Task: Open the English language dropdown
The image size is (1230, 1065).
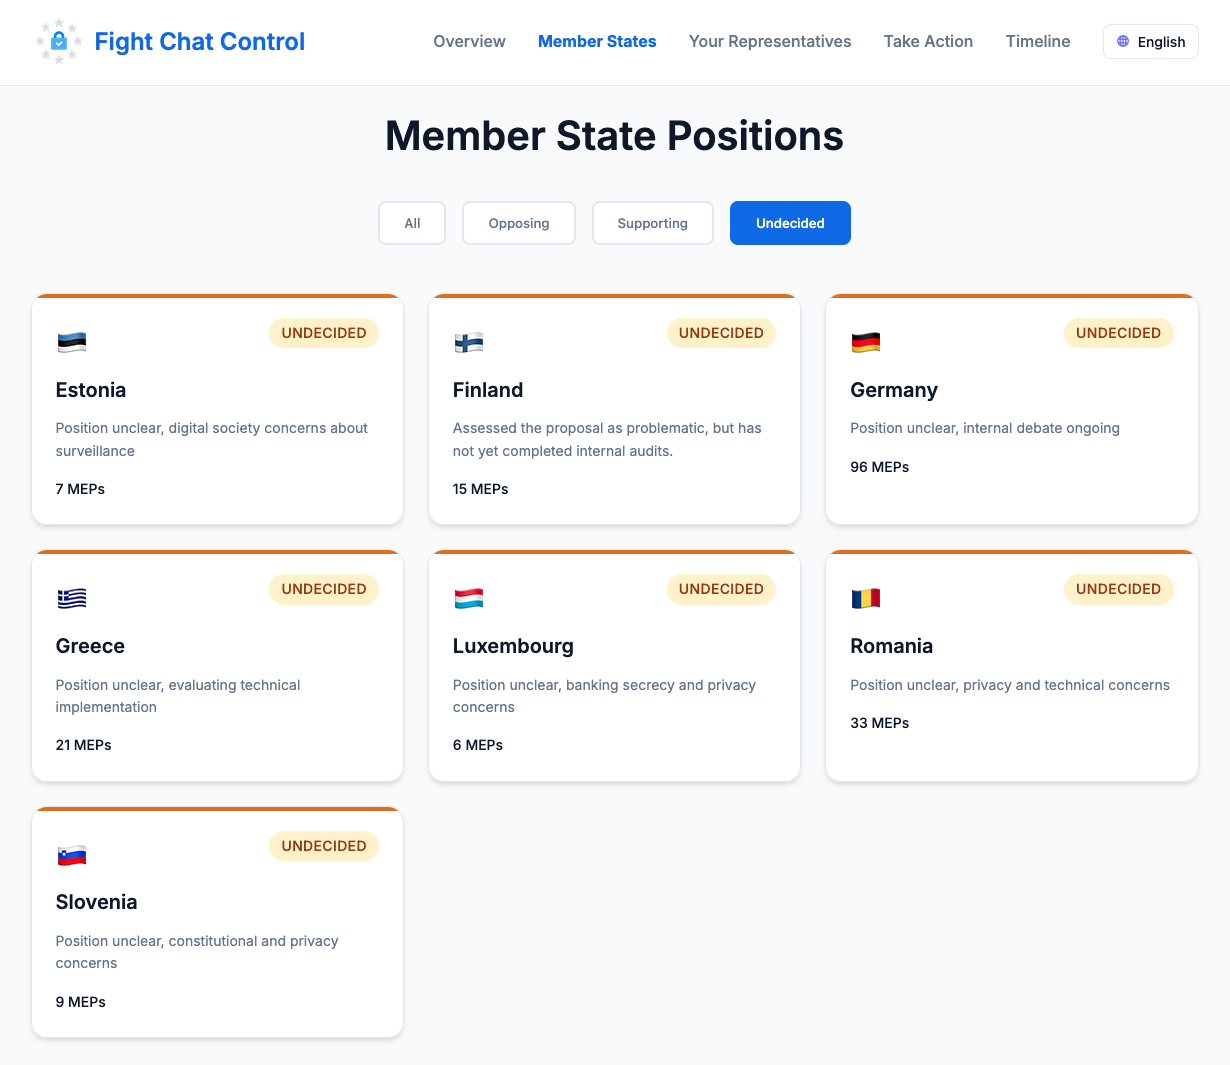Action: (1150, 42)
